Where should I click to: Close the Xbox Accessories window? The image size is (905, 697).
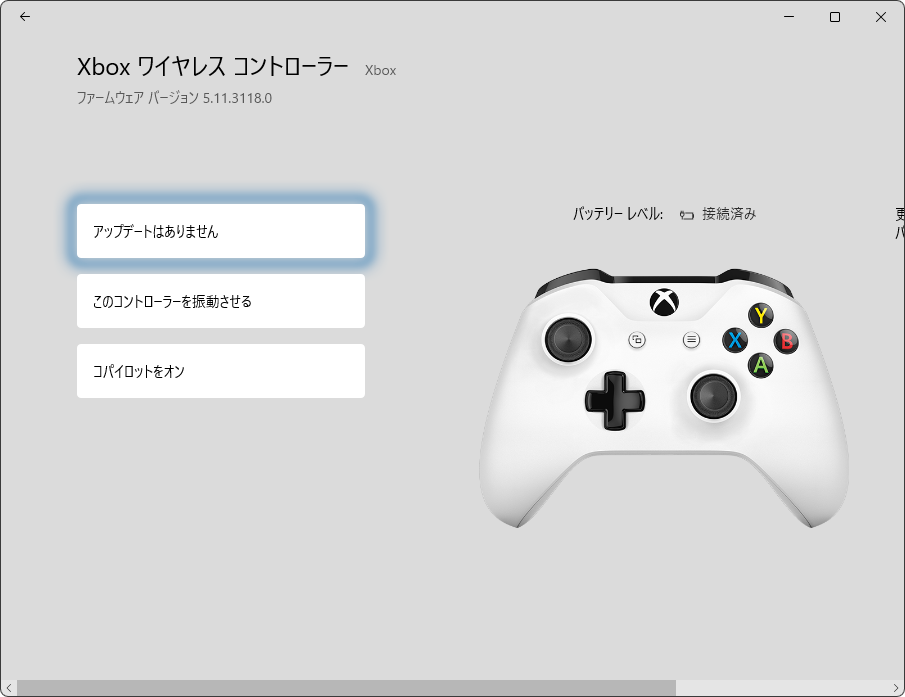880,17
